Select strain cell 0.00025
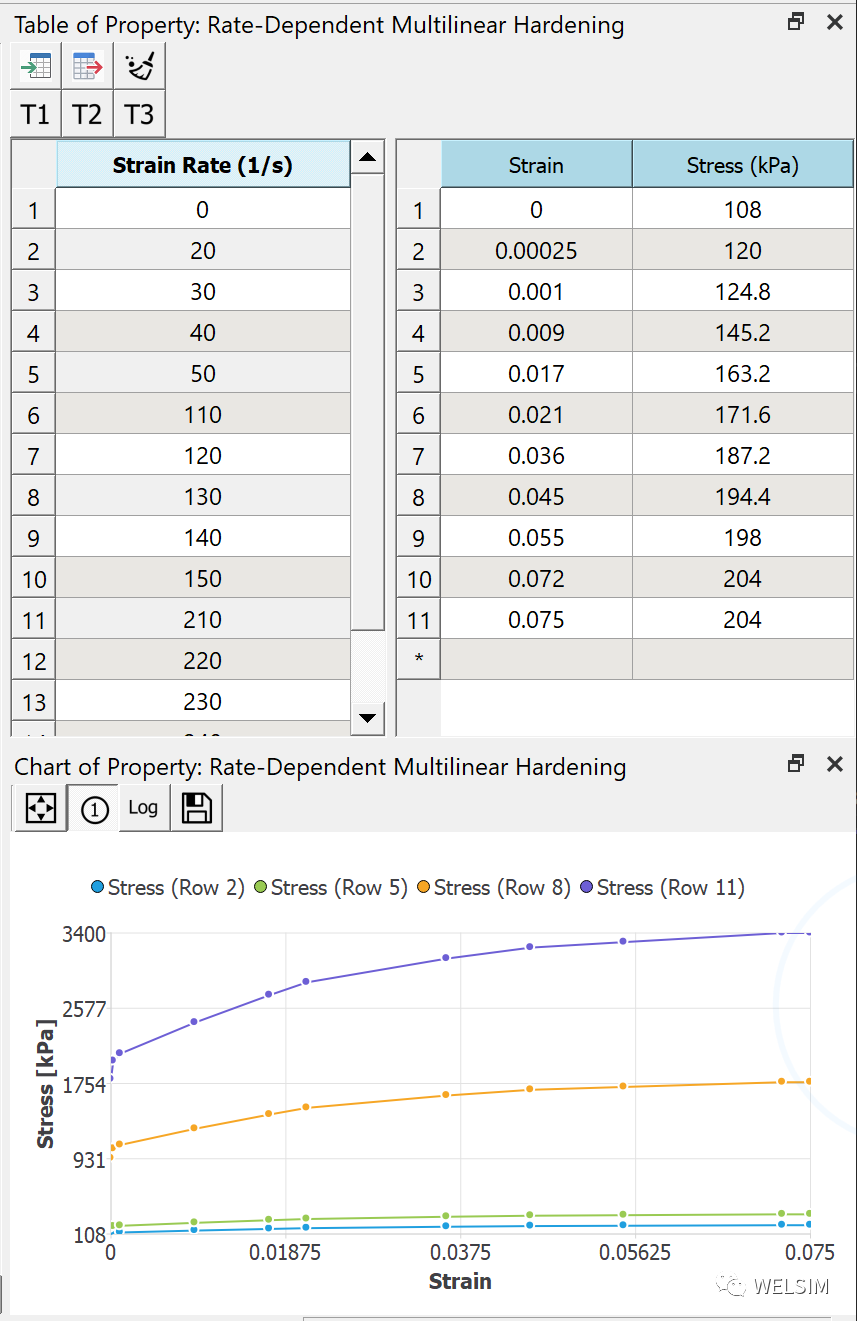Screen dimensions: 857x1321 (x=536, y=251)
